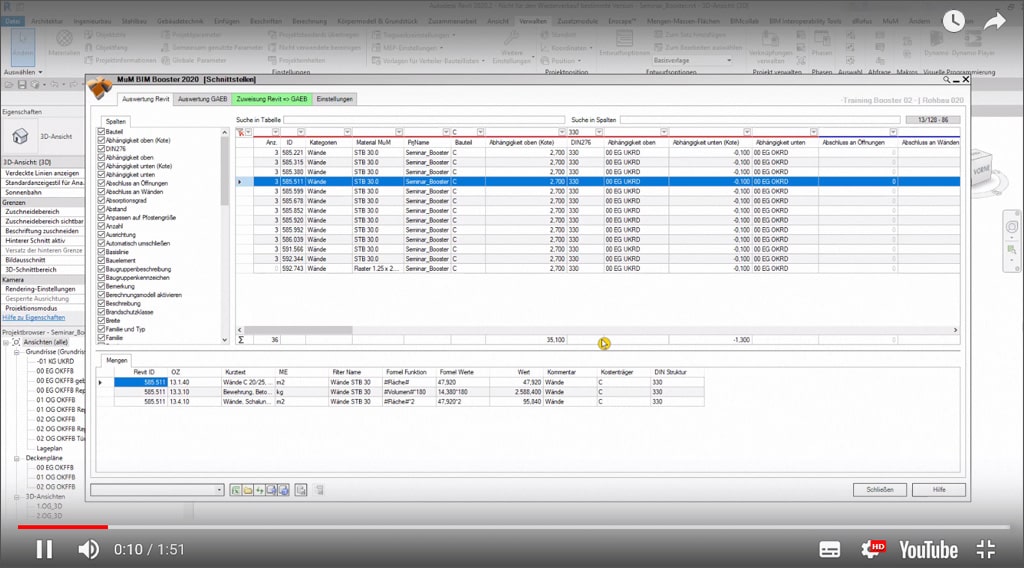Click the greyed-out last icon in bottom toolbar

320,490
